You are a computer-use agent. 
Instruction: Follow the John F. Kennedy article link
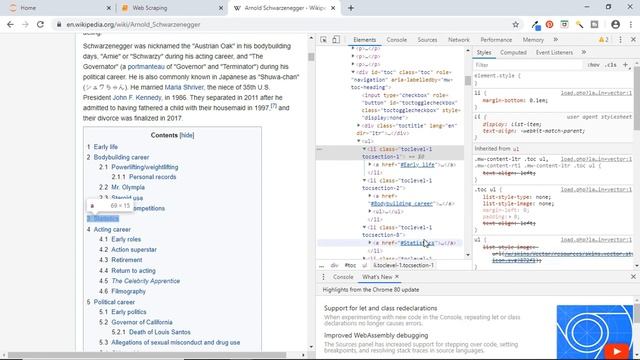(137, 98)
